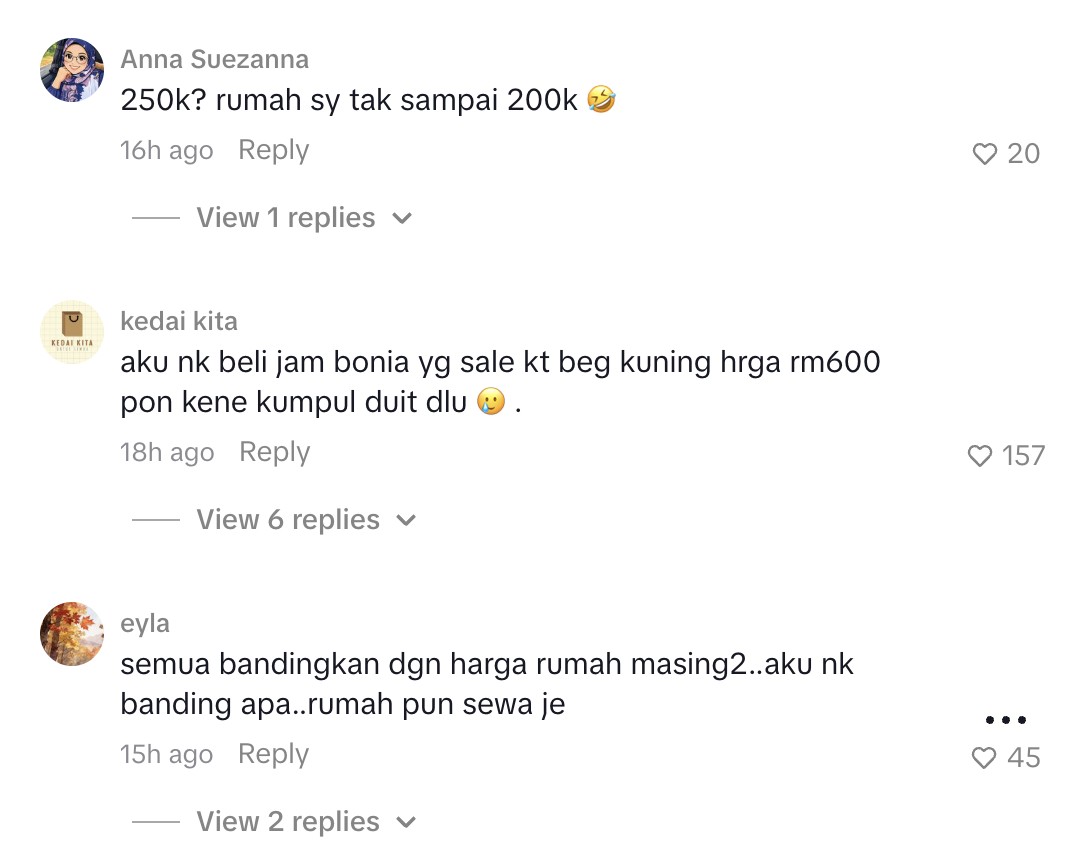Expand View 6 replies under kedai kita

pos(288,520)
